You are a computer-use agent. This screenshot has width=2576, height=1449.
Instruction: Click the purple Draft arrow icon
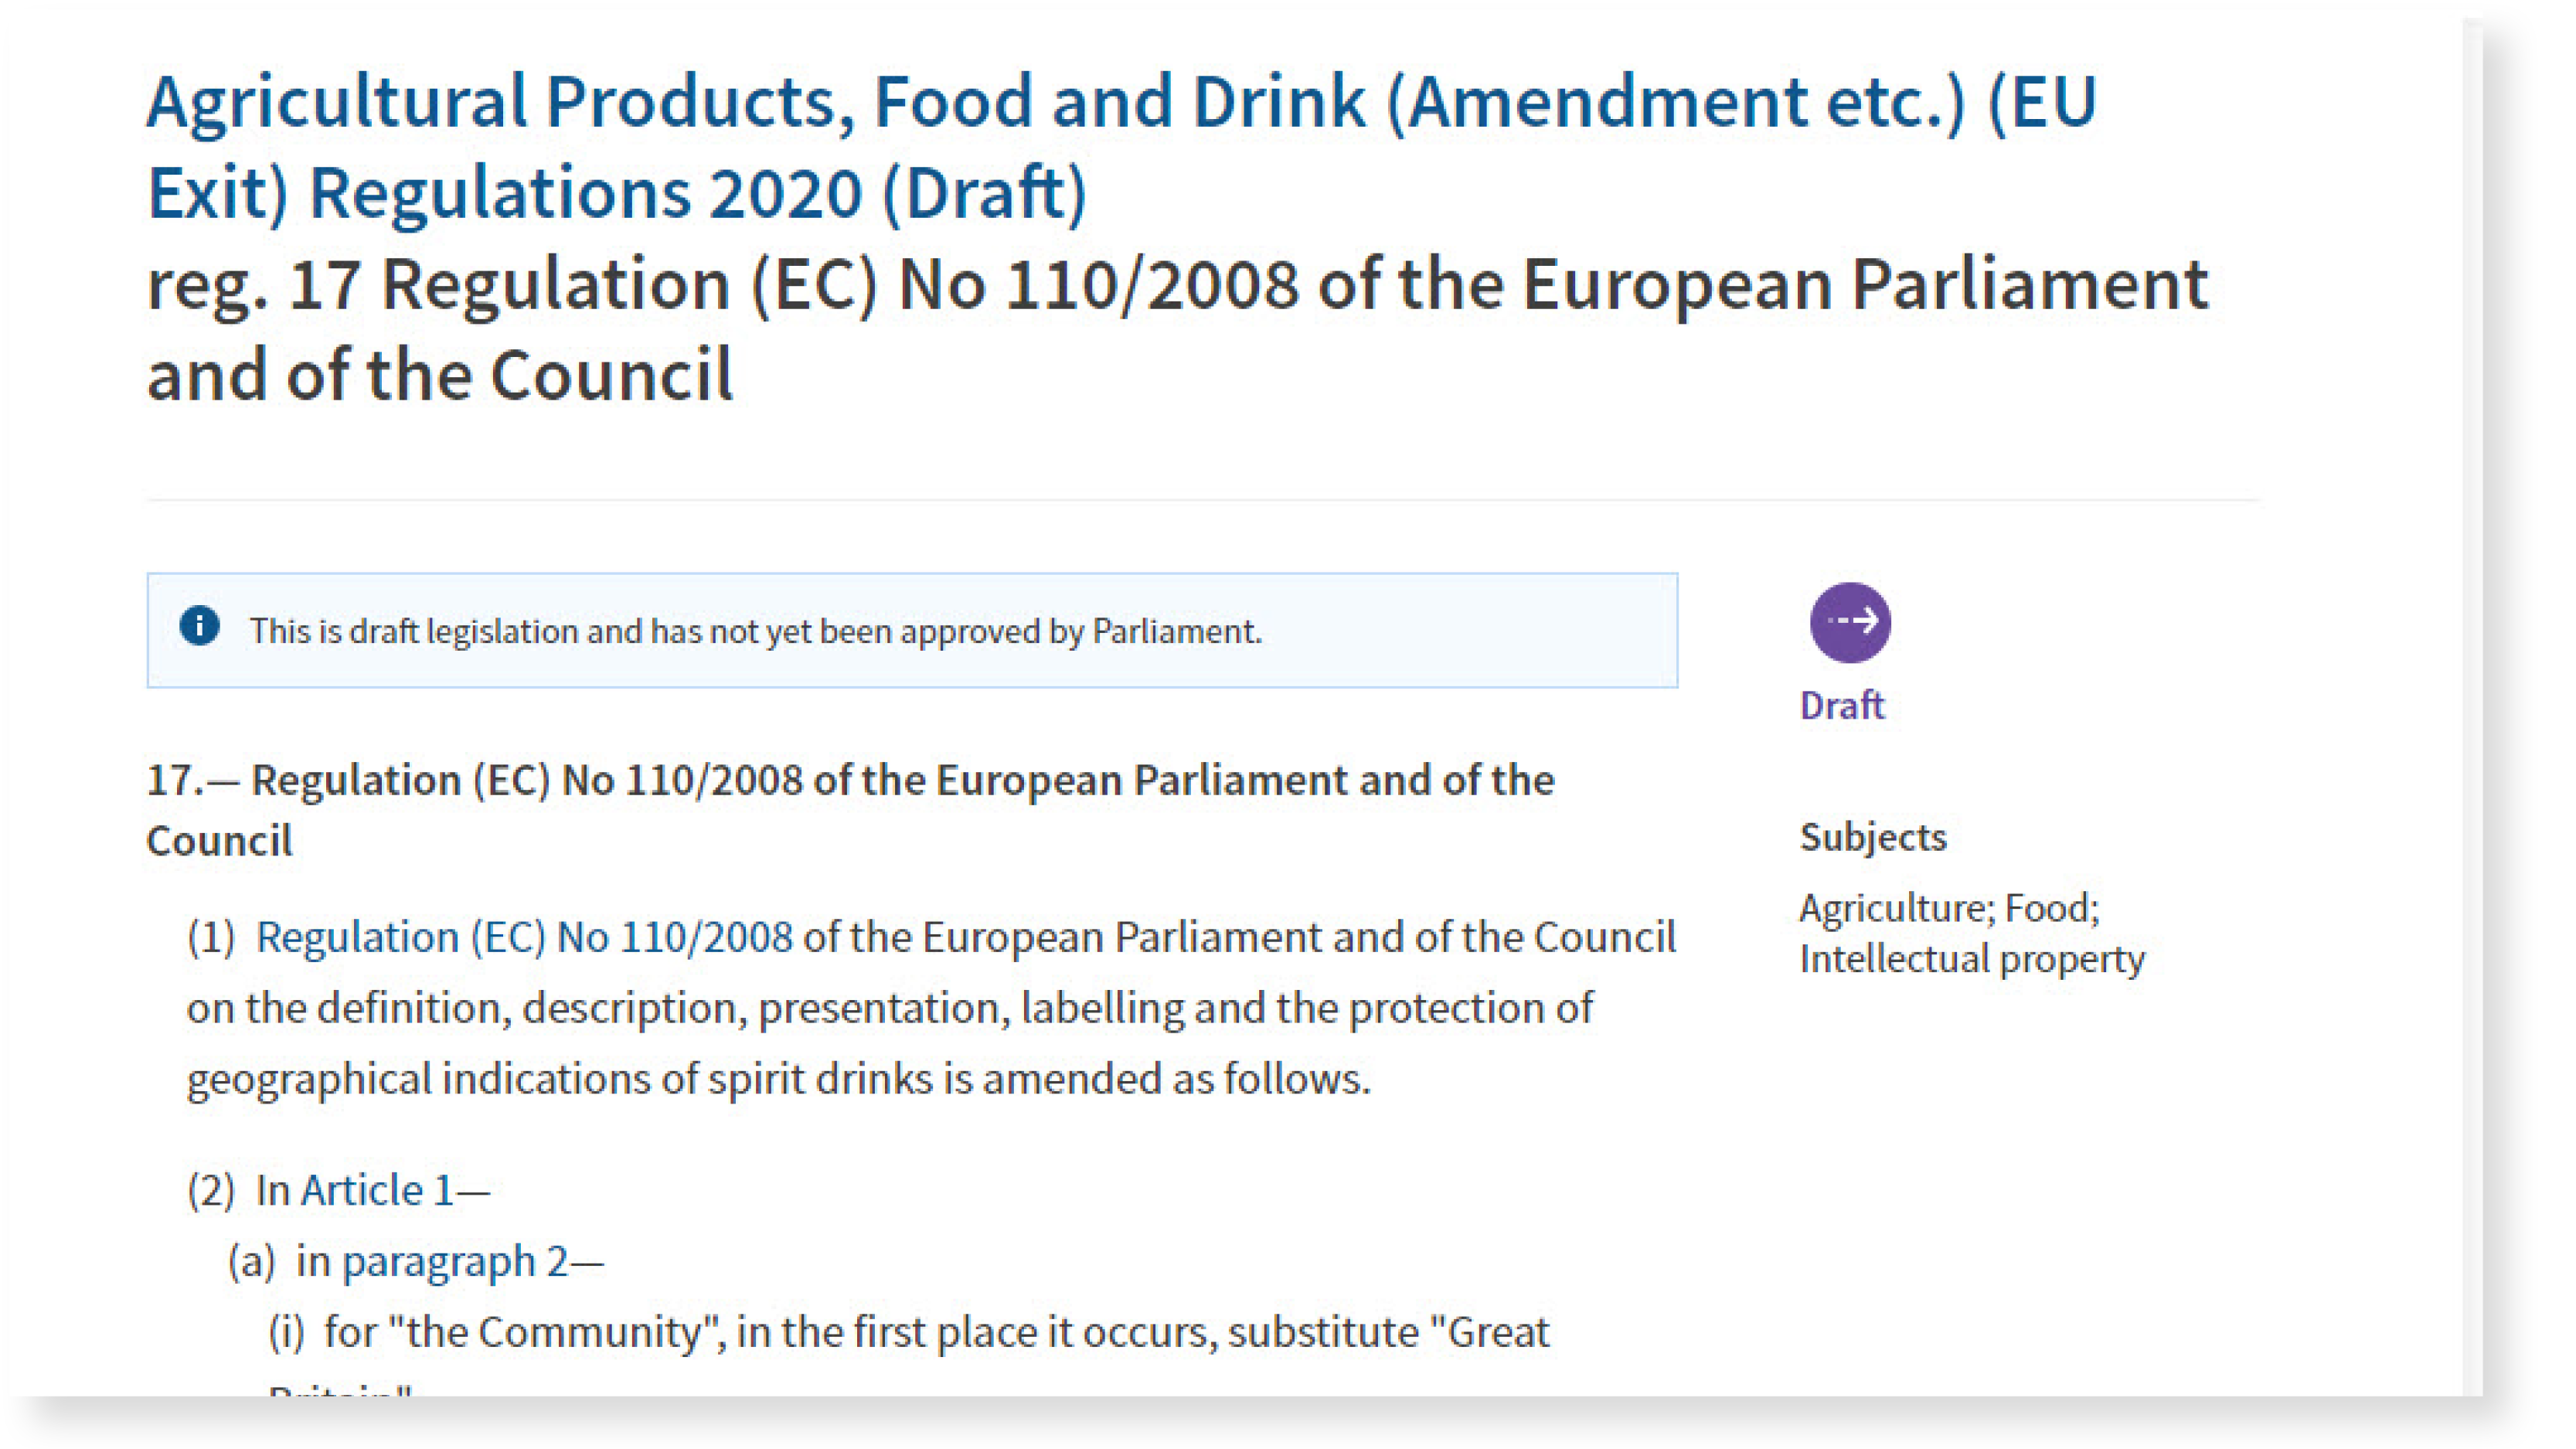[x=1849, y=622]
